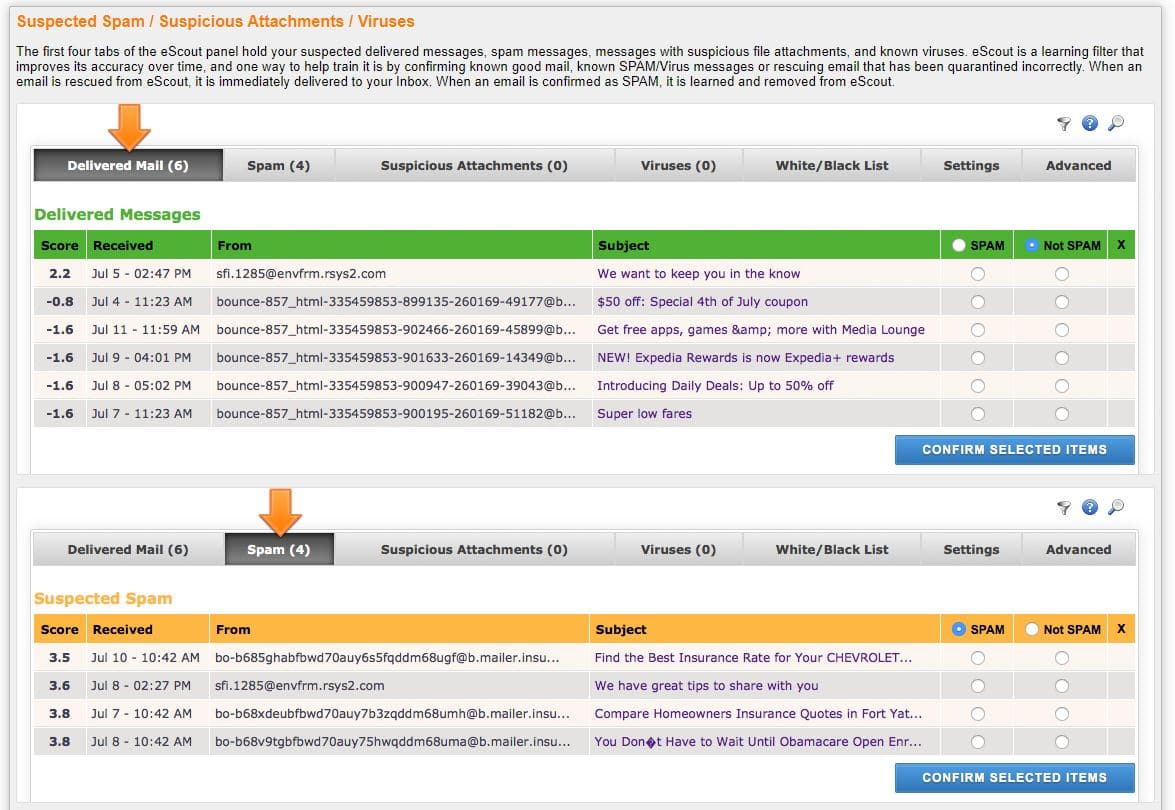1175x810 pixels.
Task: Sort Delivered Messages by the Score column header
Action: click(x=59, y=245)
